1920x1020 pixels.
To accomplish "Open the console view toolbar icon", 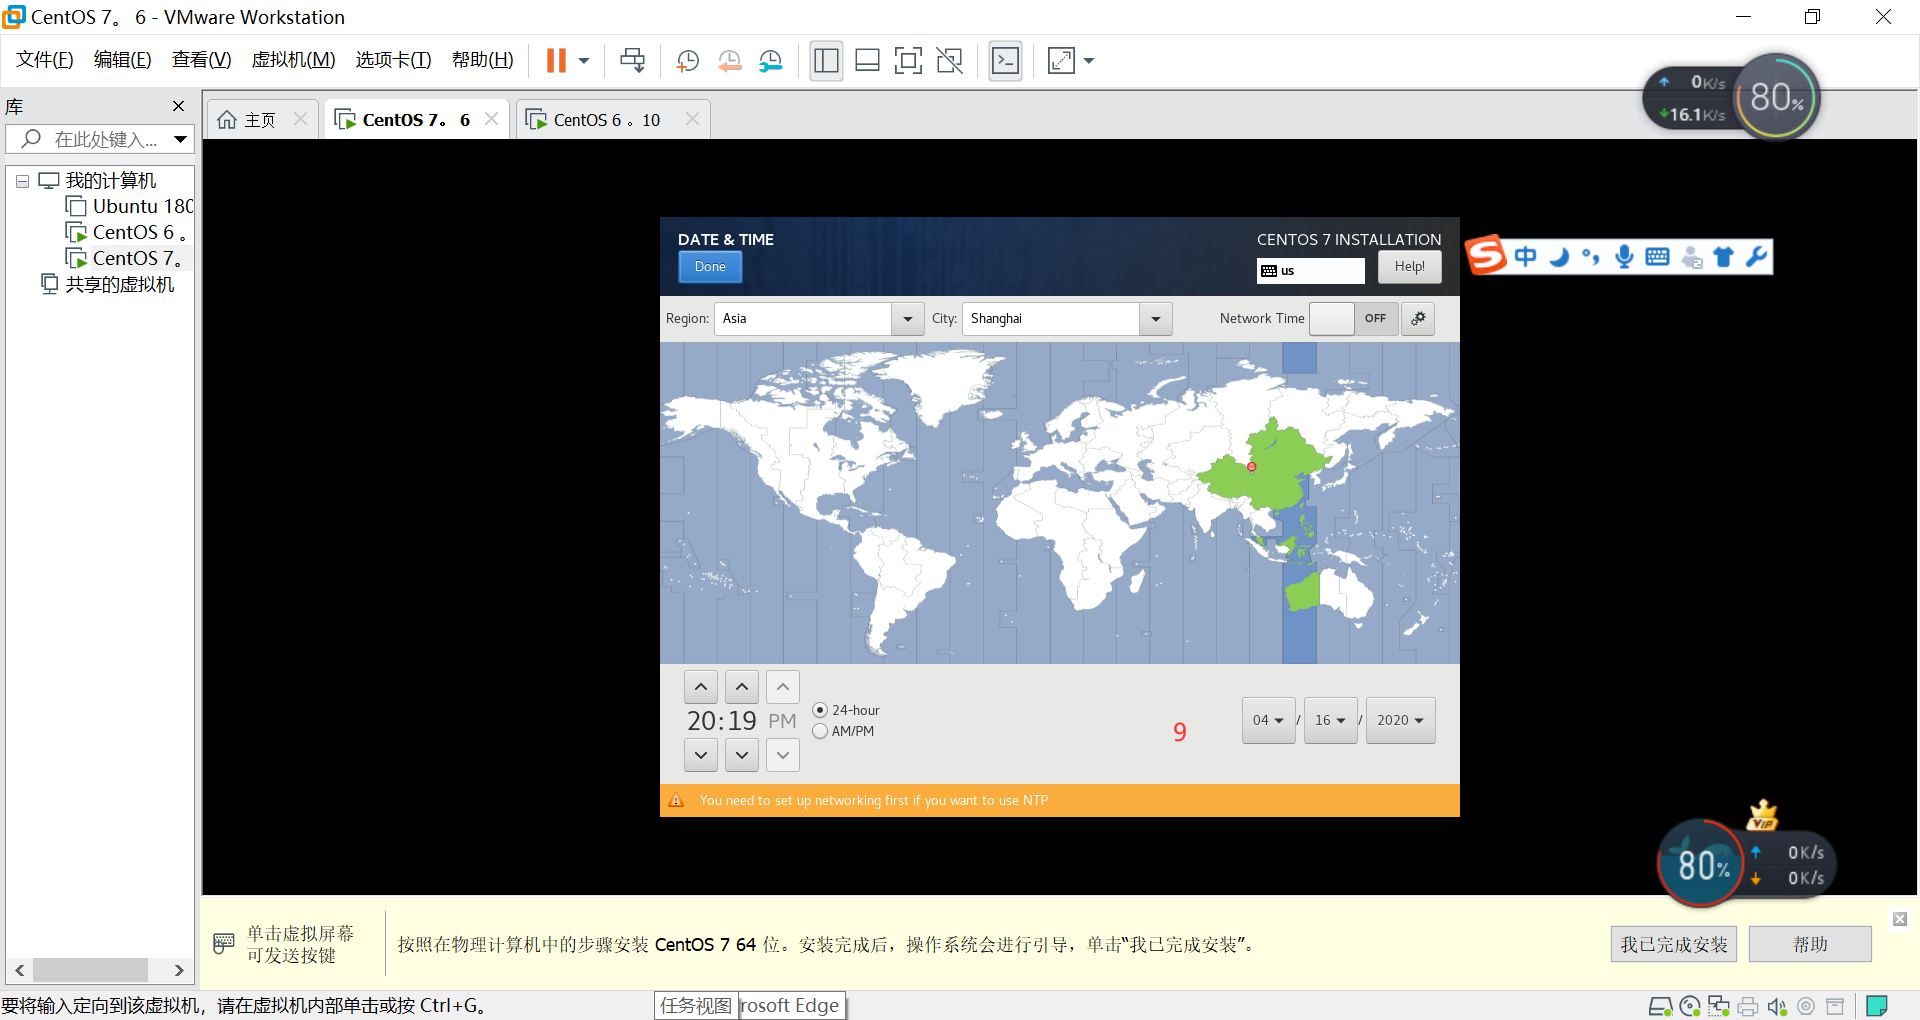I will click(x=1005, y=61).
